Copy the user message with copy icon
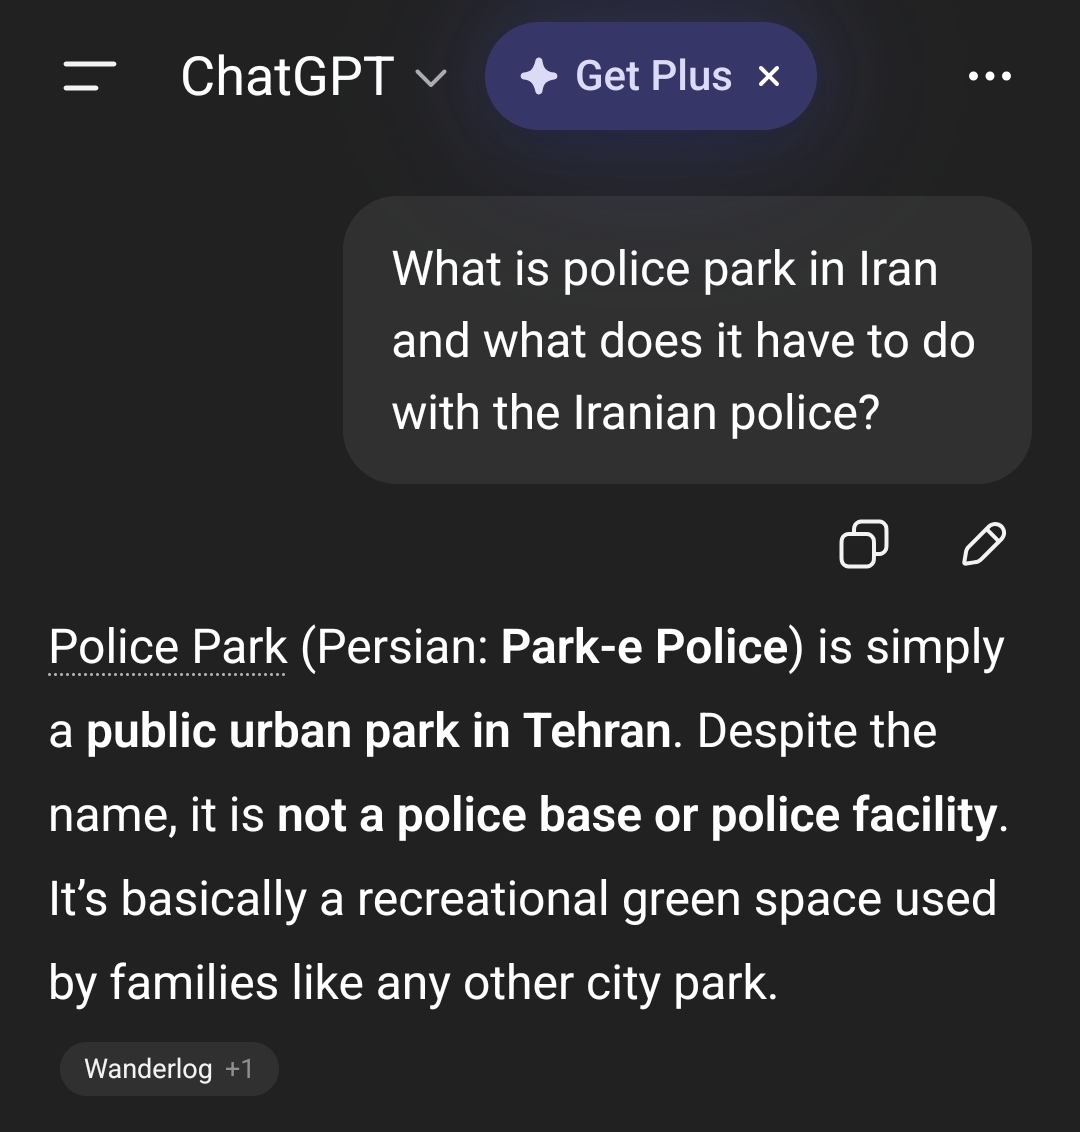This screenshot has height=1132, width=1080. click(x=864, y=544)
